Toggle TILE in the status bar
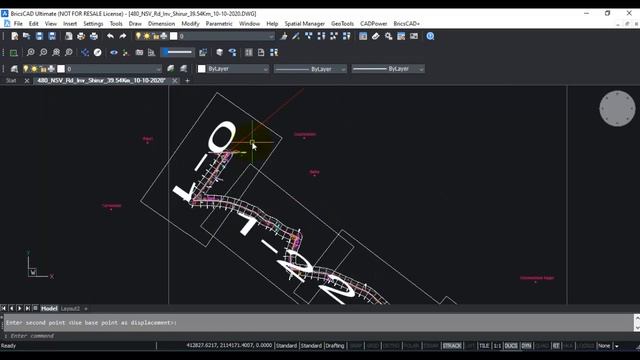 tap(484, 346)
